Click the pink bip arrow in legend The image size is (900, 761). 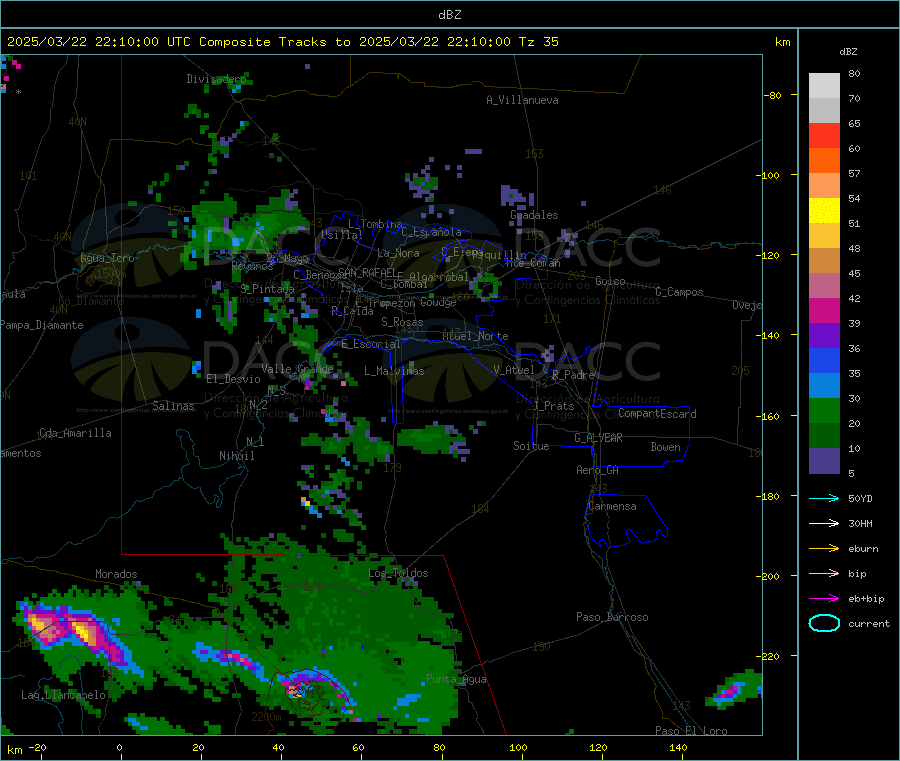(x=824, y=573)
